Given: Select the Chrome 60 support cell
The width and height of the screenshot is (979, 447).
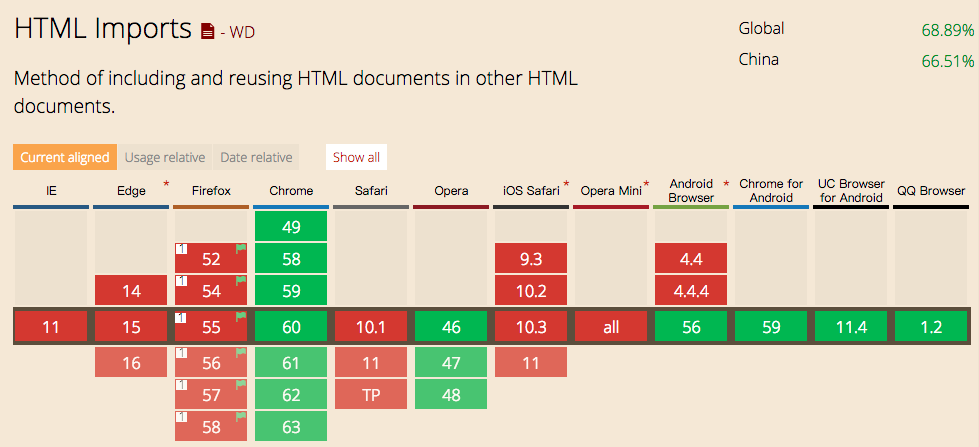Looking at the screenshot, I should pos(291,327).
